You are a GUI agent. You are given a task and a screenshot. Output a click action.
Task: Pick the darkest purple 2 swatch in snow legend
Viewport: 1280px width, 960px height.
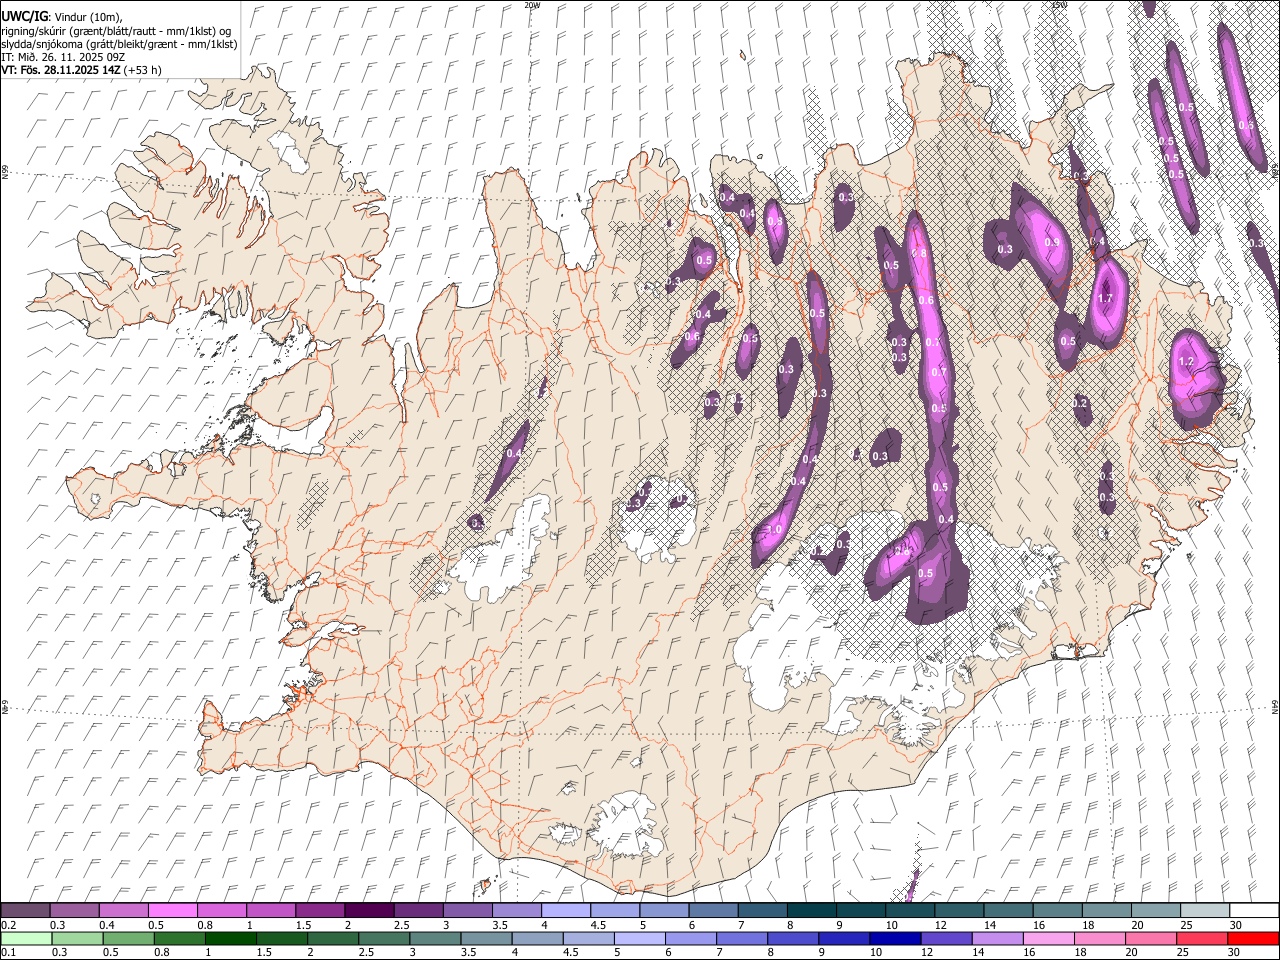(x=368, y=910)
